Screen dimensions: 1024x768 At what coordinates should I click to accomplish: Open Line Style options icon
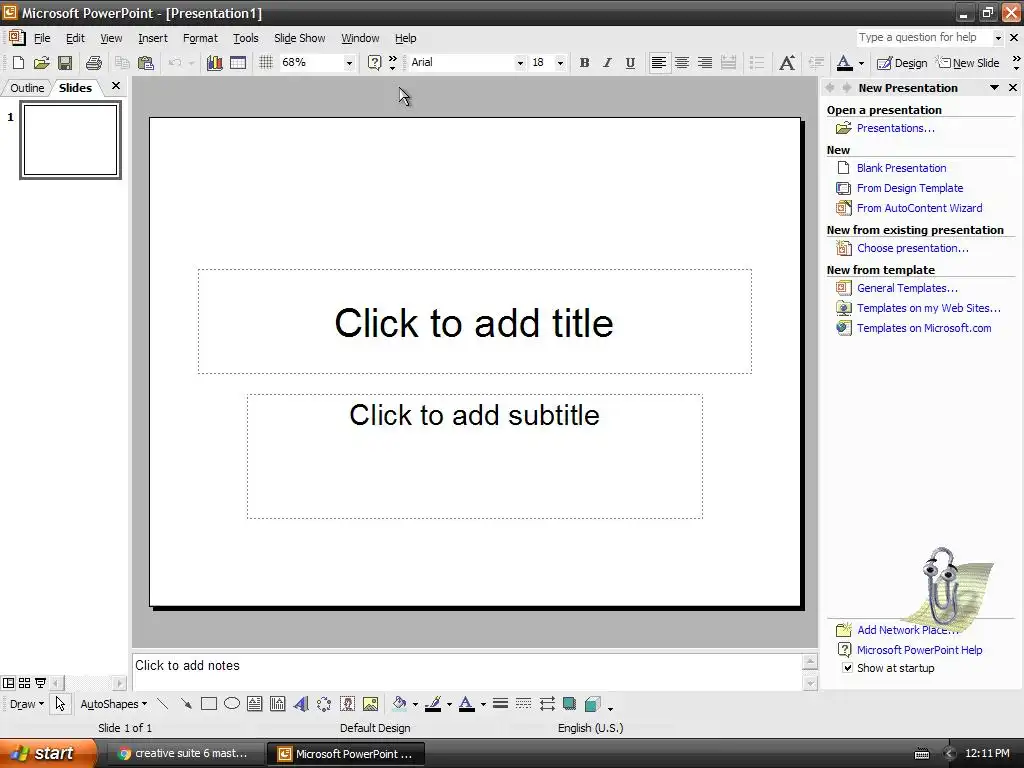[x=500, y=704]
